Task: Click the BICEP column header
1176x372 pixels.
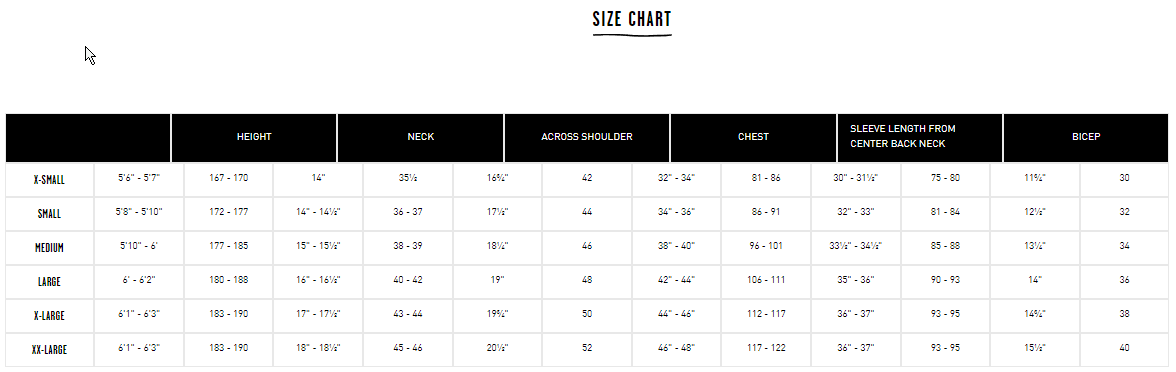Action: pos(1086,137)
